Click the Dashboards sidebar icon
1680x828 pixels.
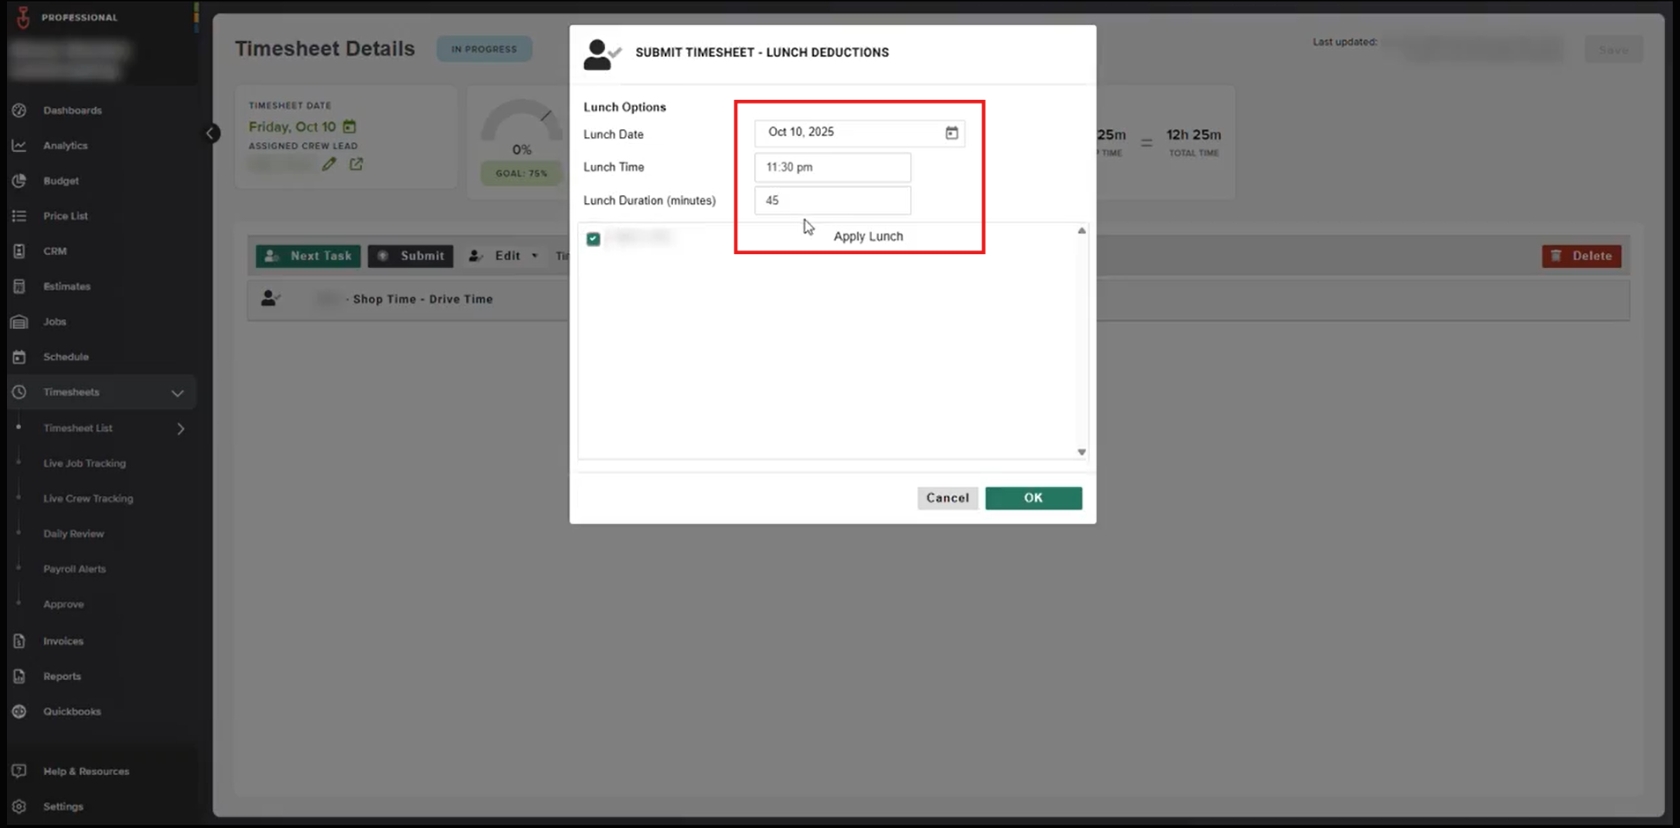(19, 110)
